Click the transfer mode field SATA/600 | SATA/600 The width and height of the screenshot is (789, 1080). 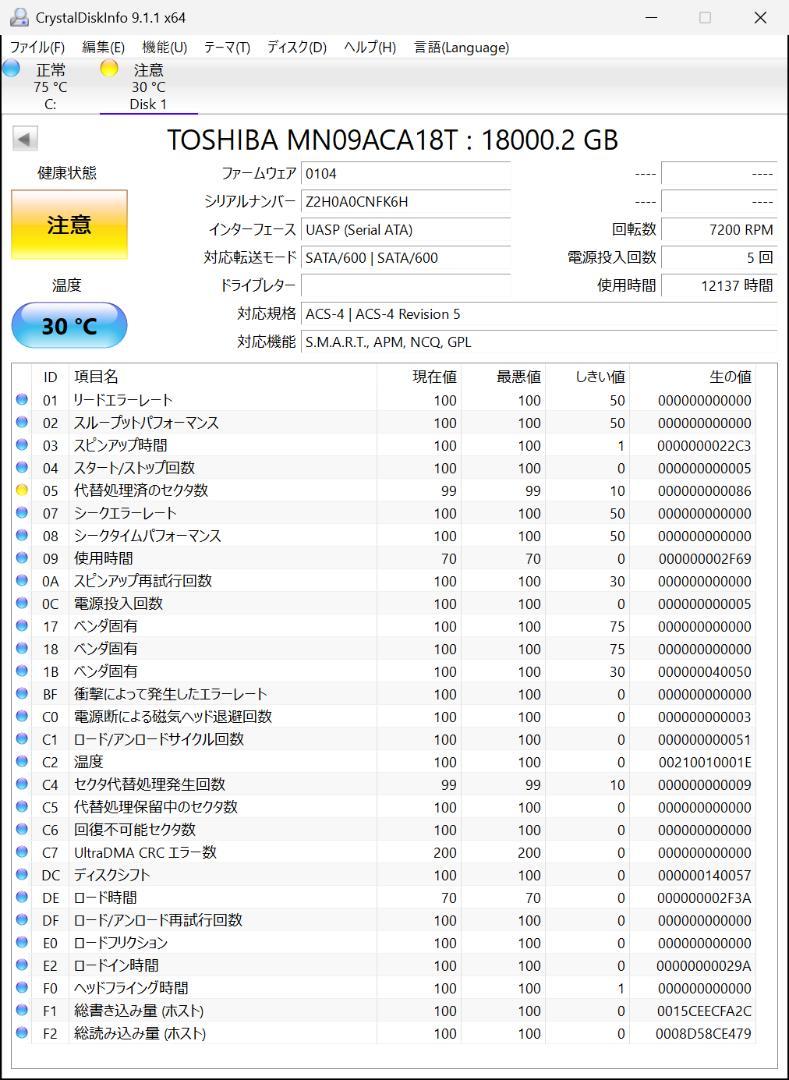406,258
